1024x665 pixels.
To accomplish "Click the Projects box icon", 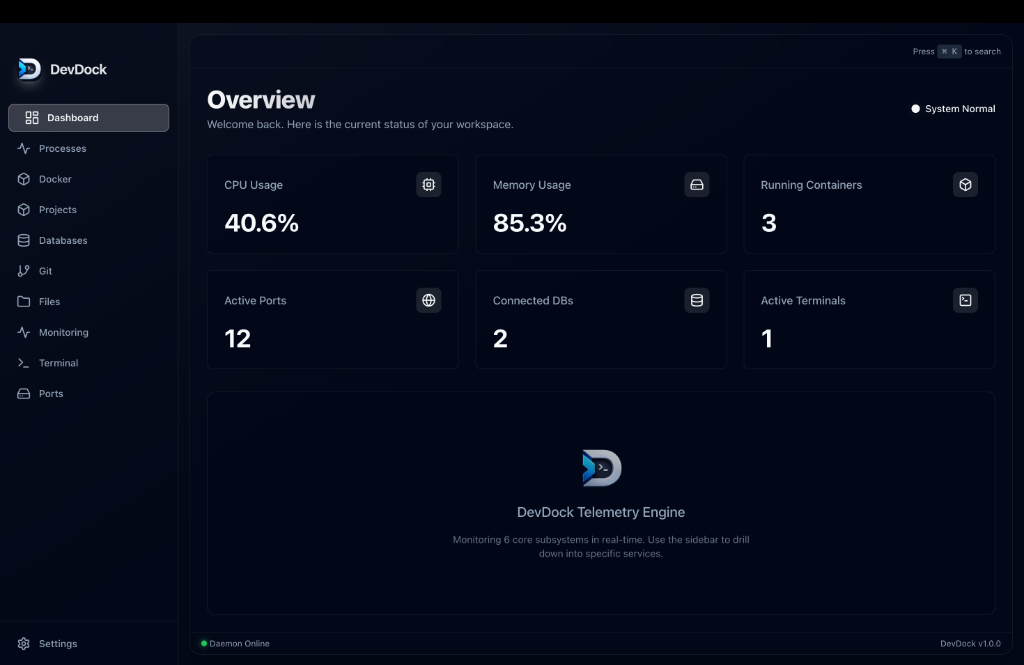I will (24, 210).
